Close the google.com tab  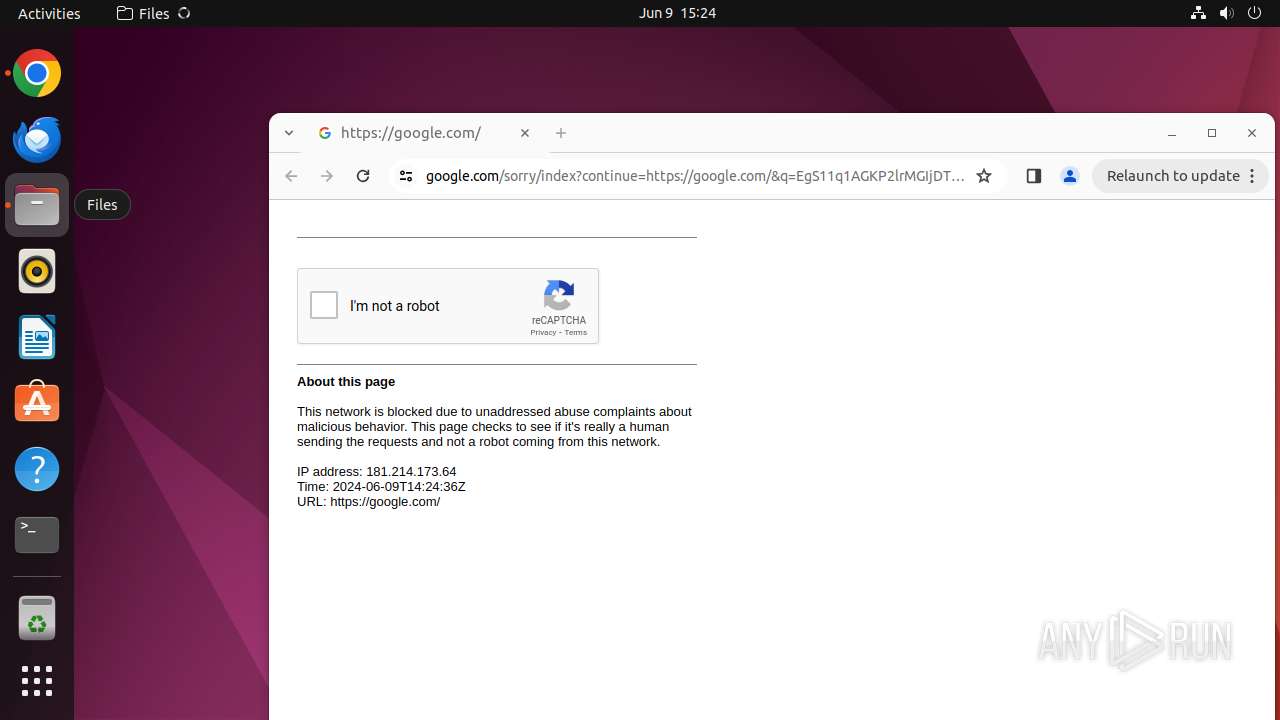(x=525, y=133)
